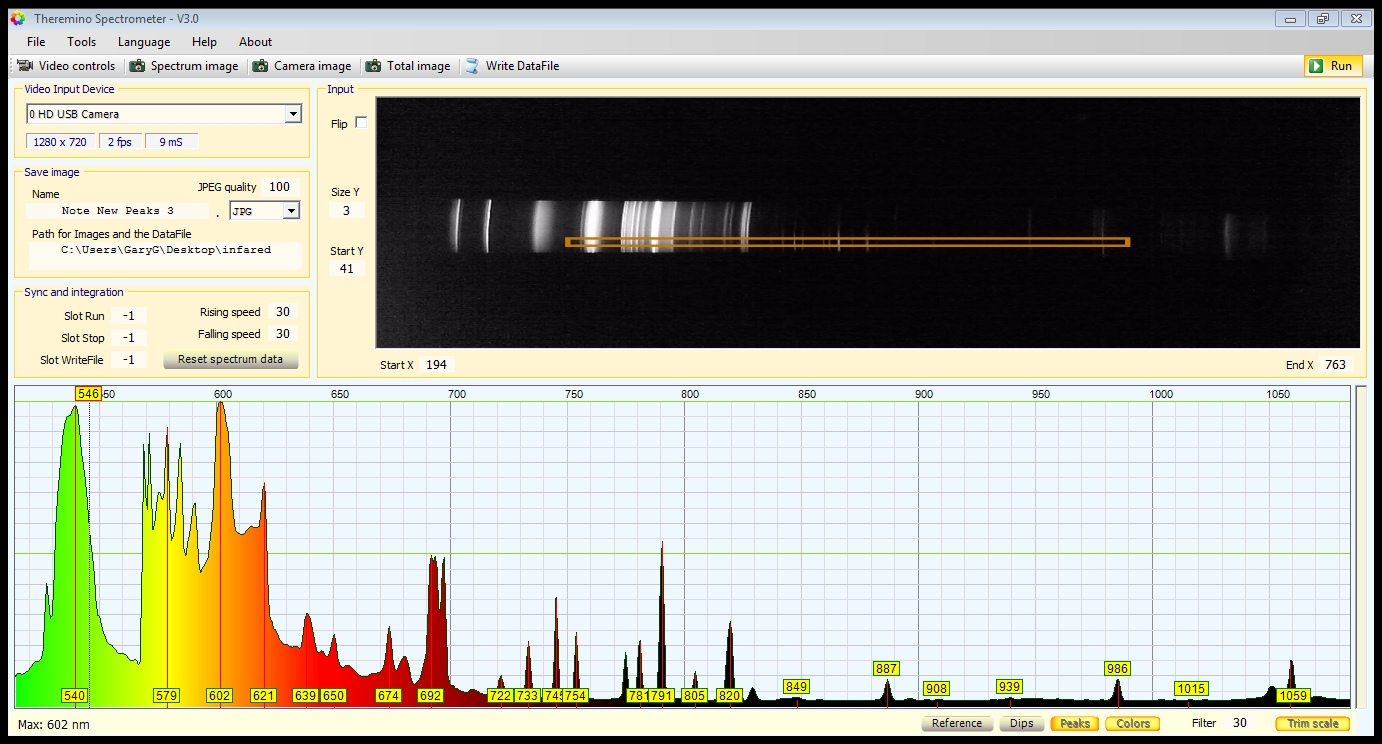
Task: Open the Tools menu
Action: (81, 42)
